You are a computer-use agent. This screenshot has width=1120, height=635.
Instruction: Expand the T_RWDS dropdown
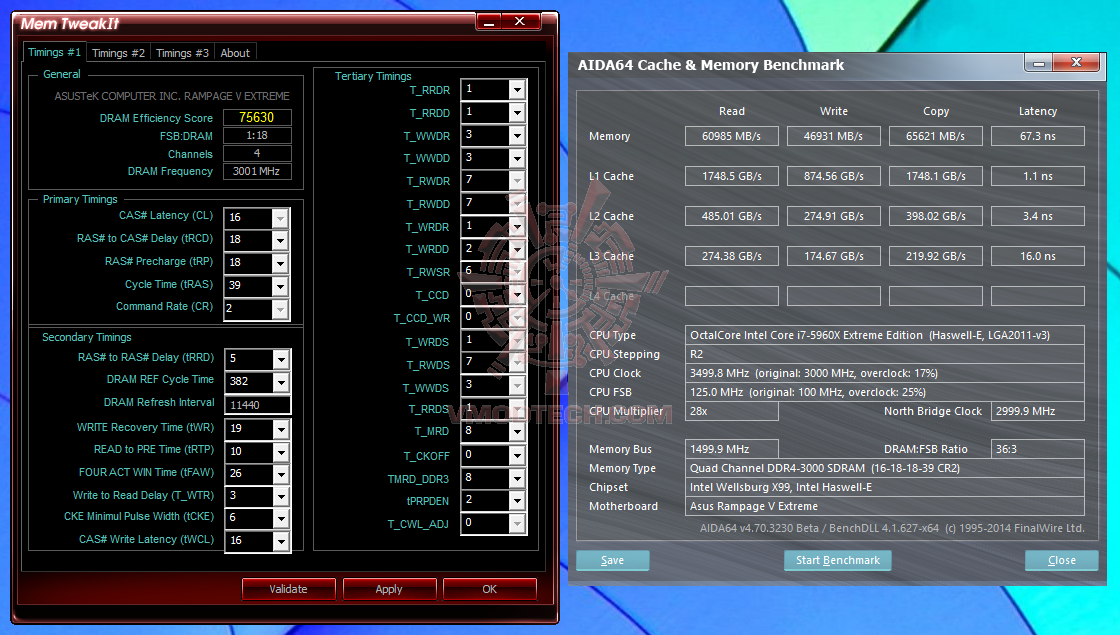[517, 364]
